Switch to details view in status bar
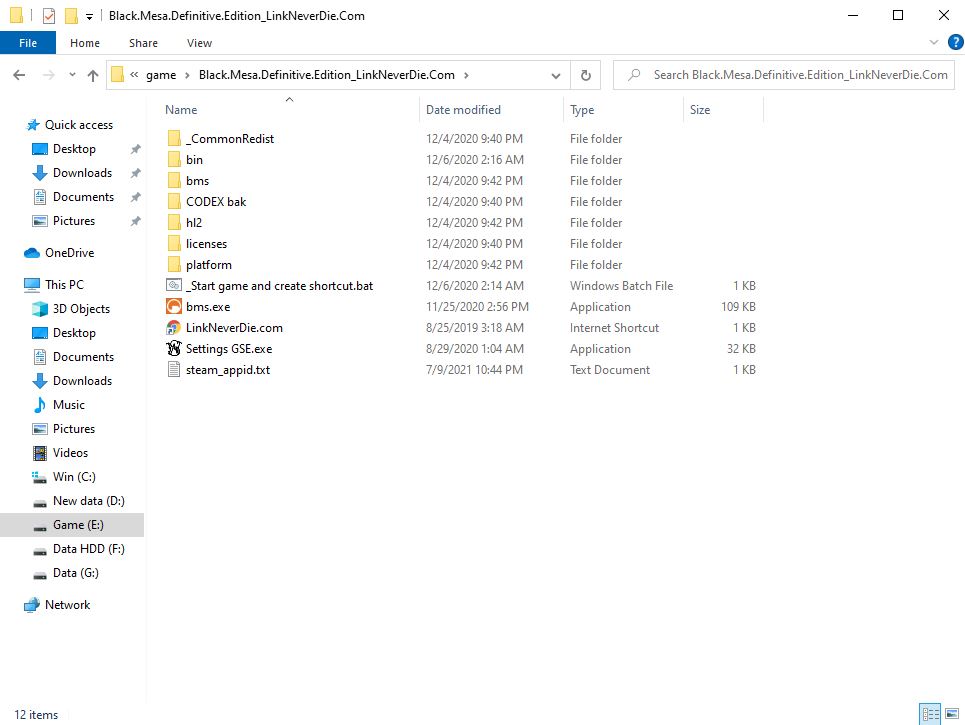The width and height of the screenshot is (965, 725). click(930, 714)
